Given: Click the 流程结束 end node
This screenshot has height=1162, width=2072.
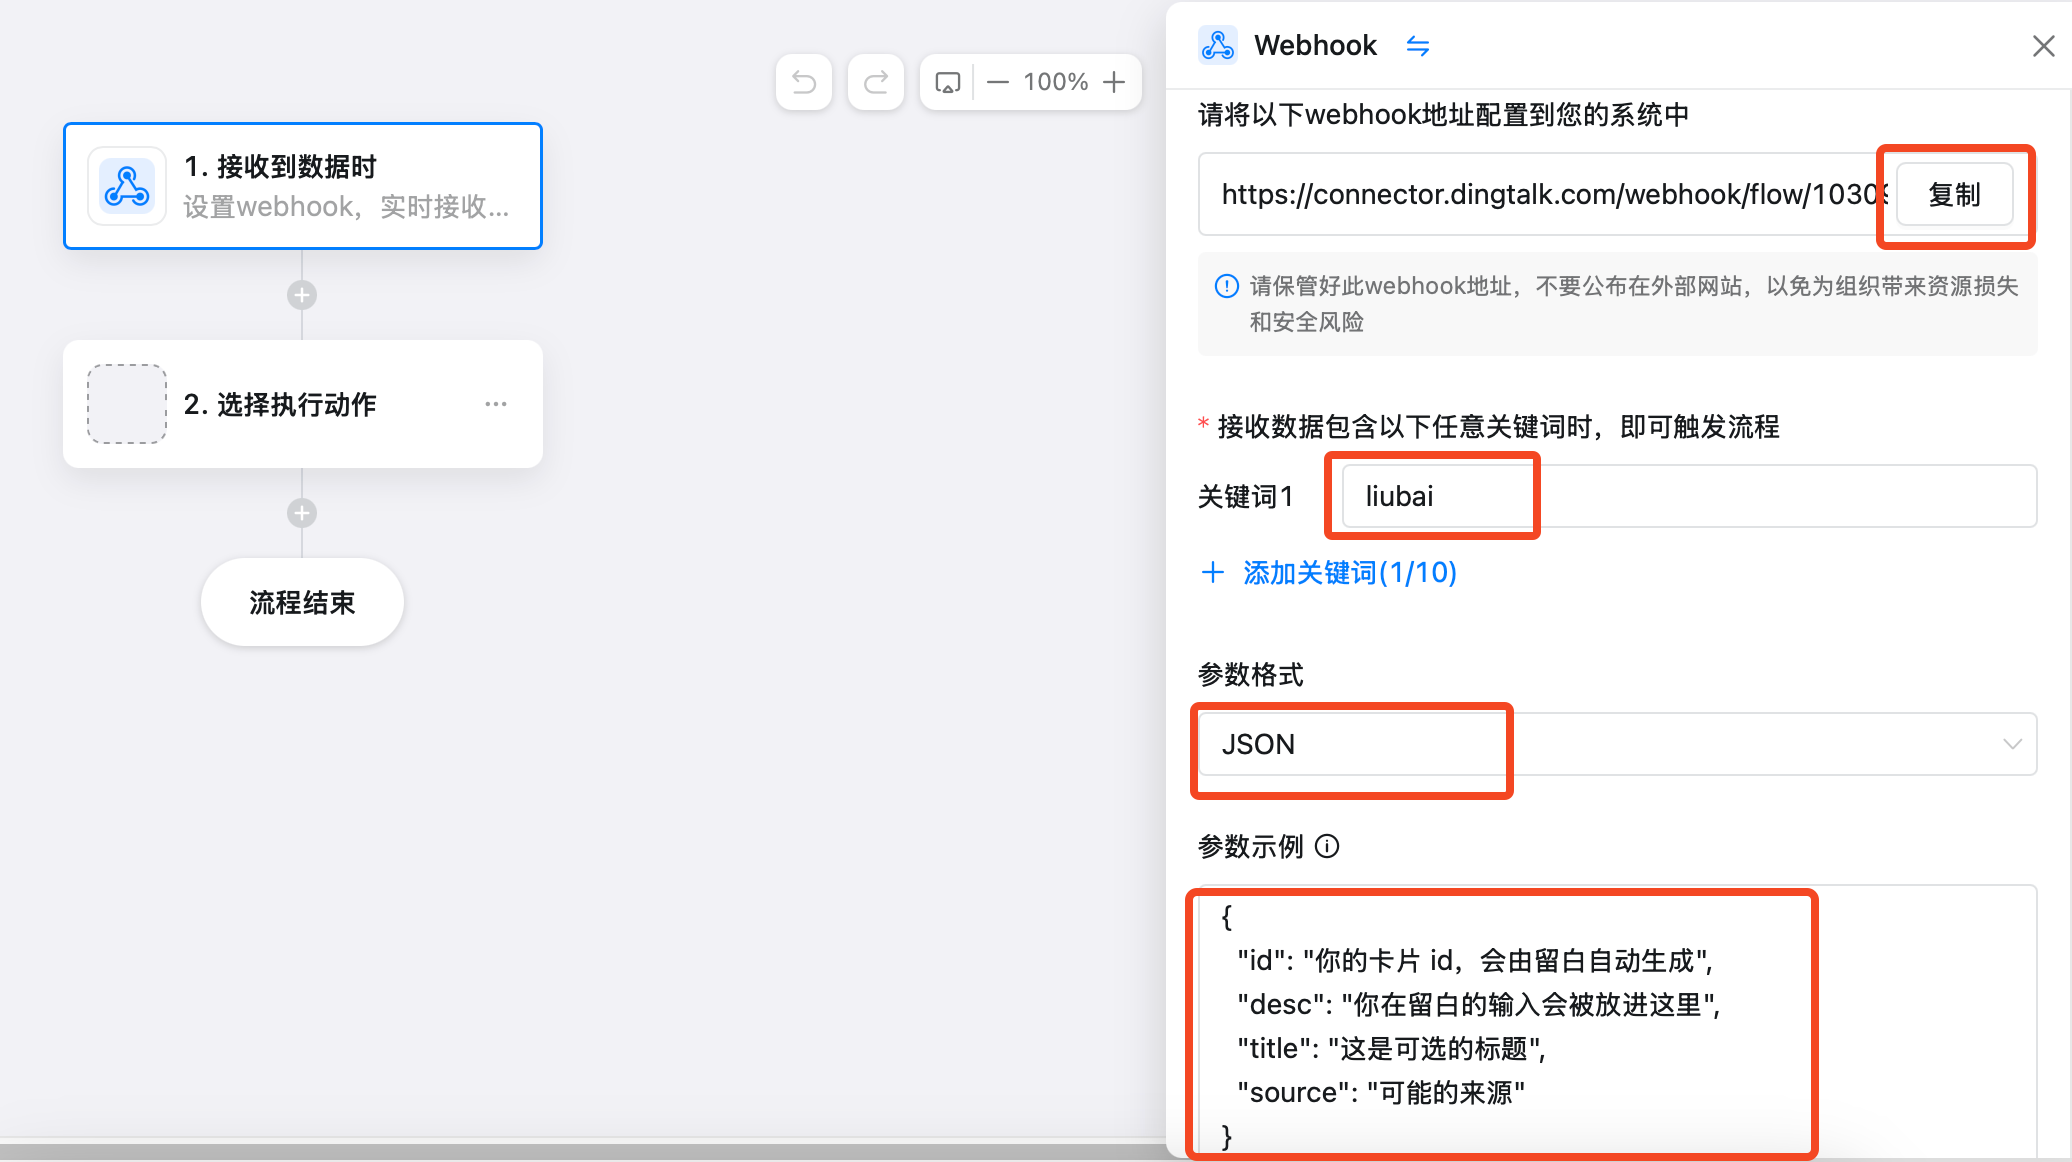Looking at the screenshot, I should (302, 602).
